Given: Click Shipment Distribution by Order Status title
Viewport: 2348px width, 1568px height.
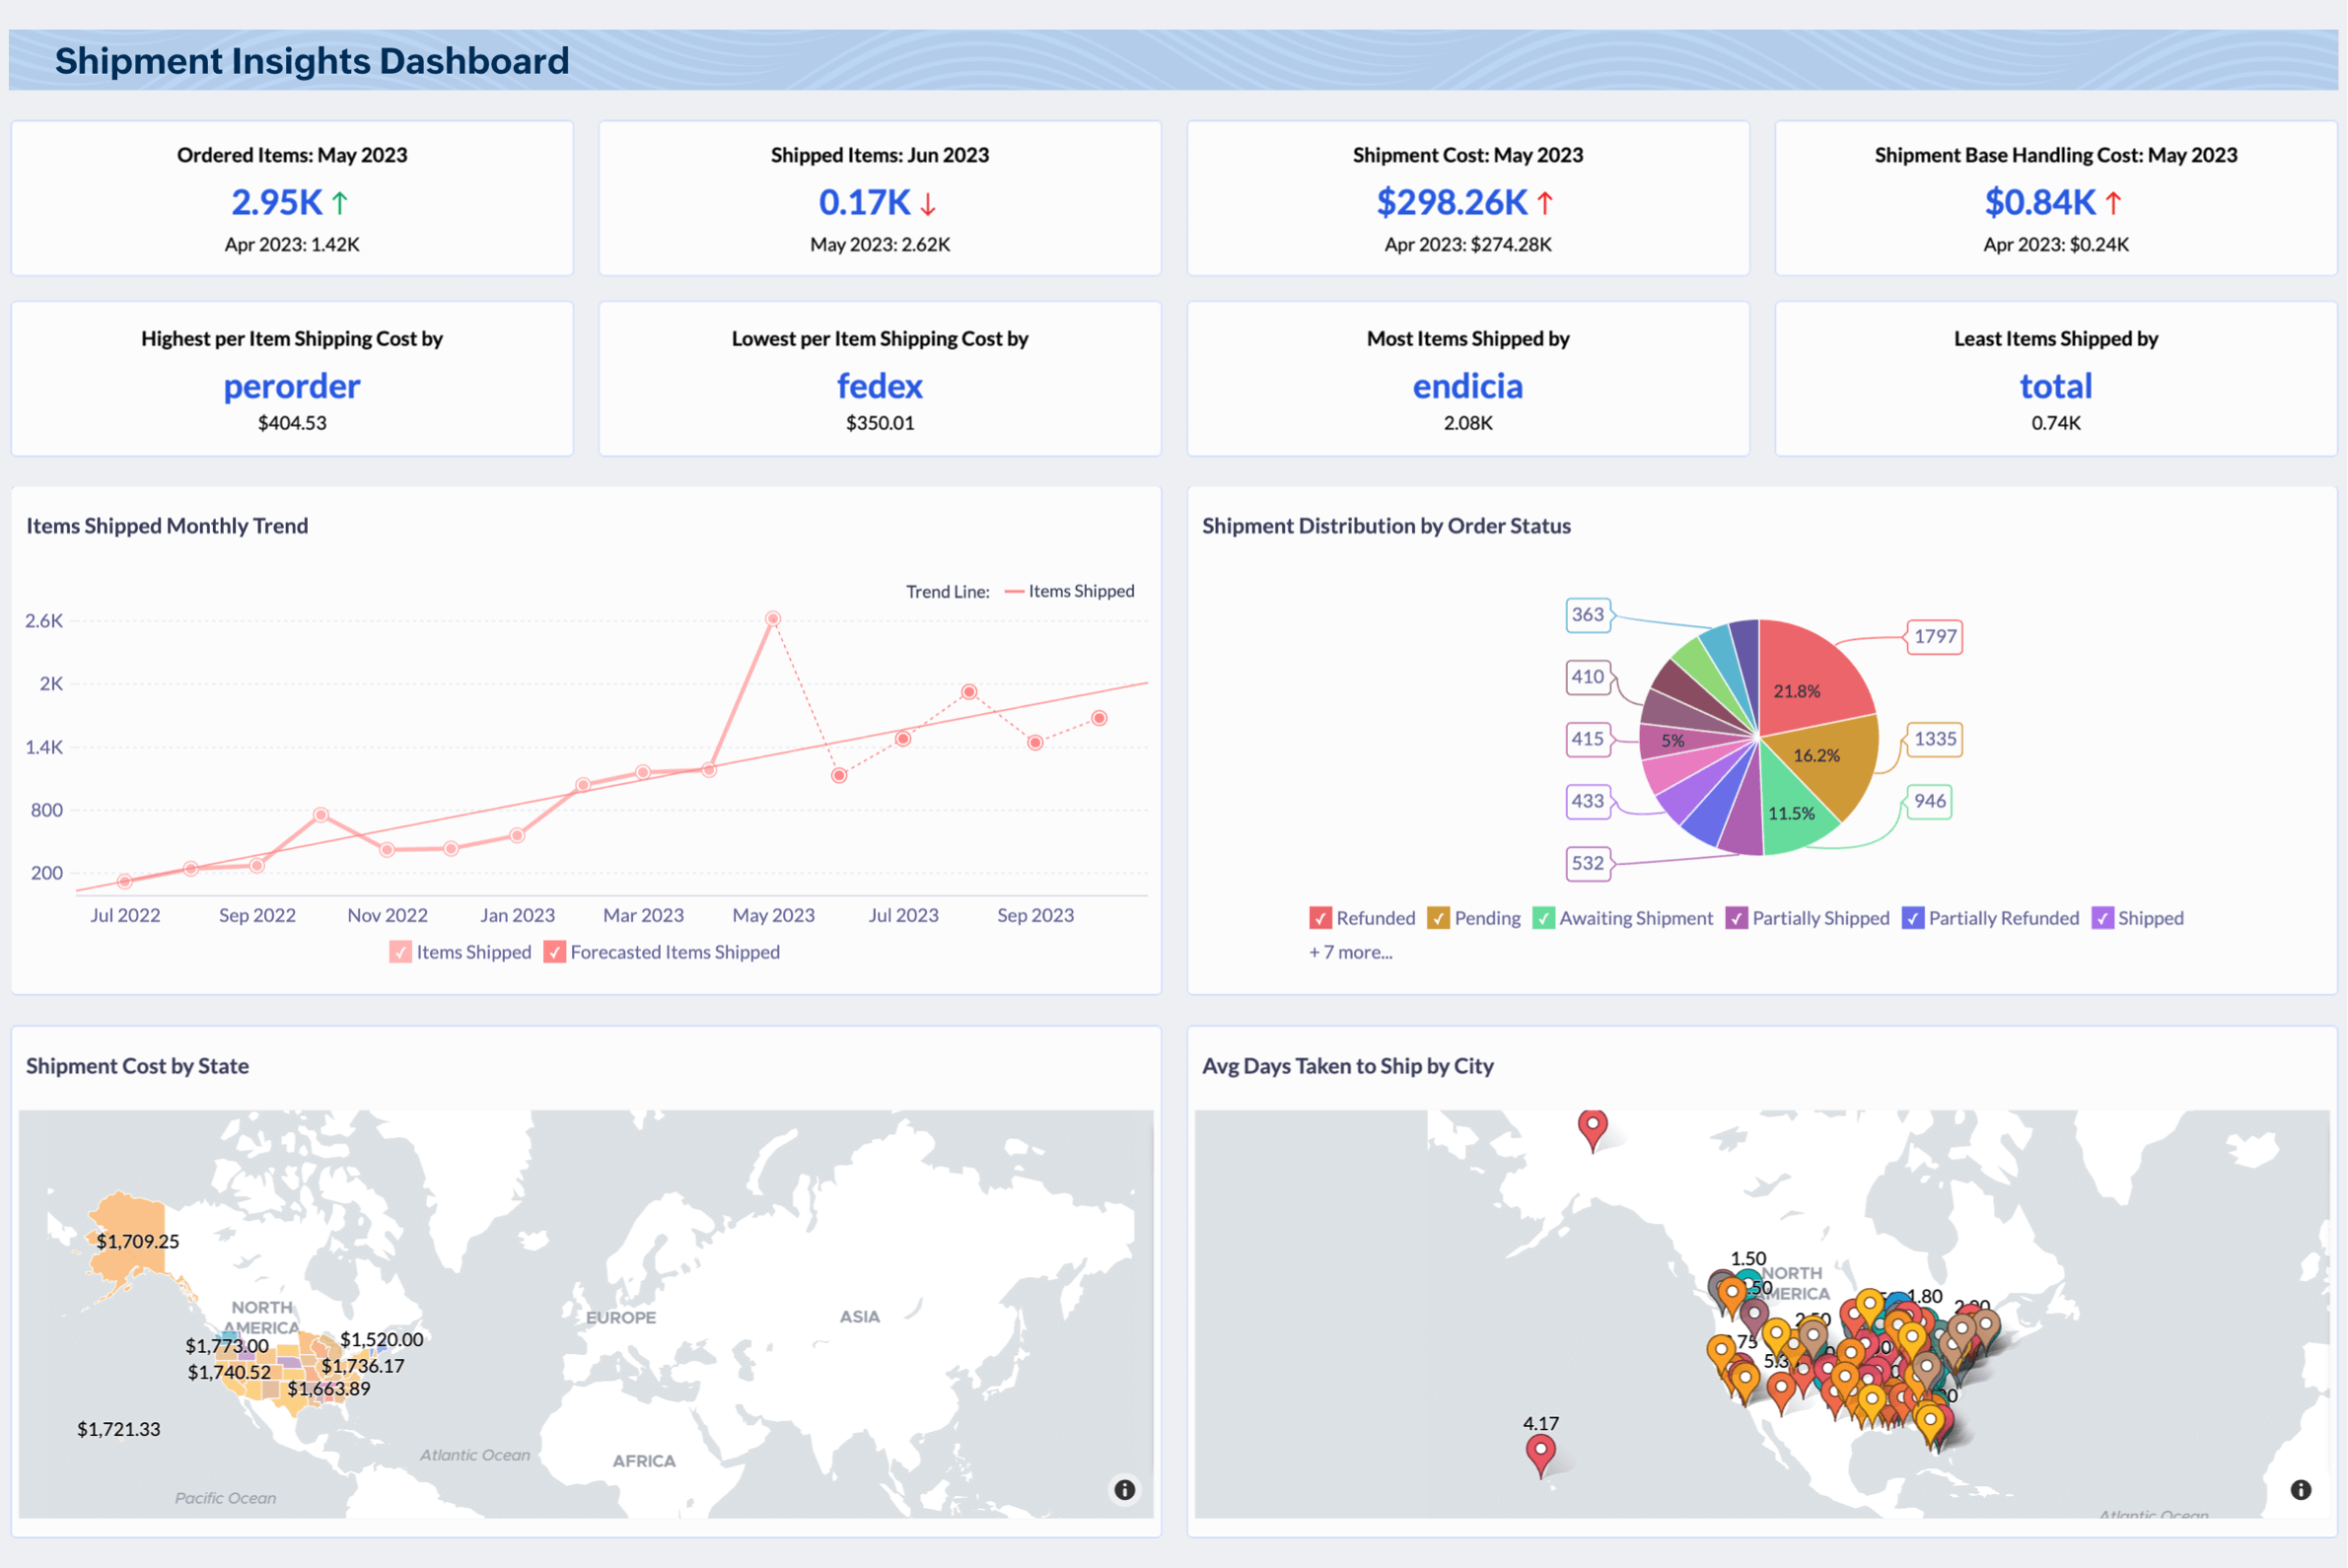Looking at the screenshot, I should (x=1386, y=526).
